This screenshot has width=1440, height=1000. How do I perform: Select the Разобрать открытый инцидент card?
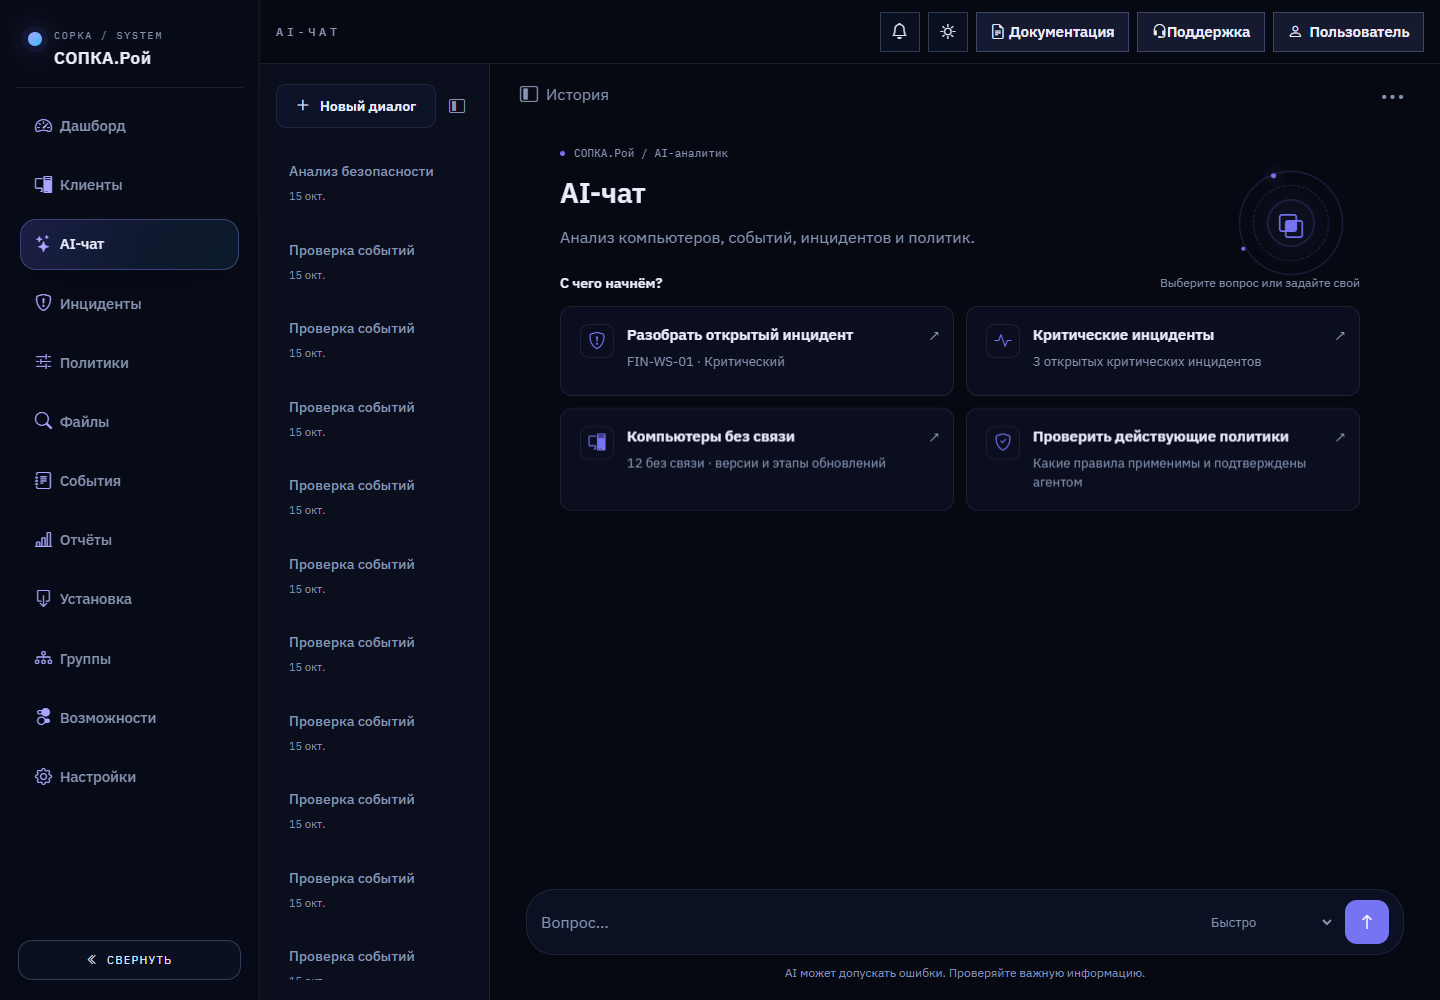[757, 351]
